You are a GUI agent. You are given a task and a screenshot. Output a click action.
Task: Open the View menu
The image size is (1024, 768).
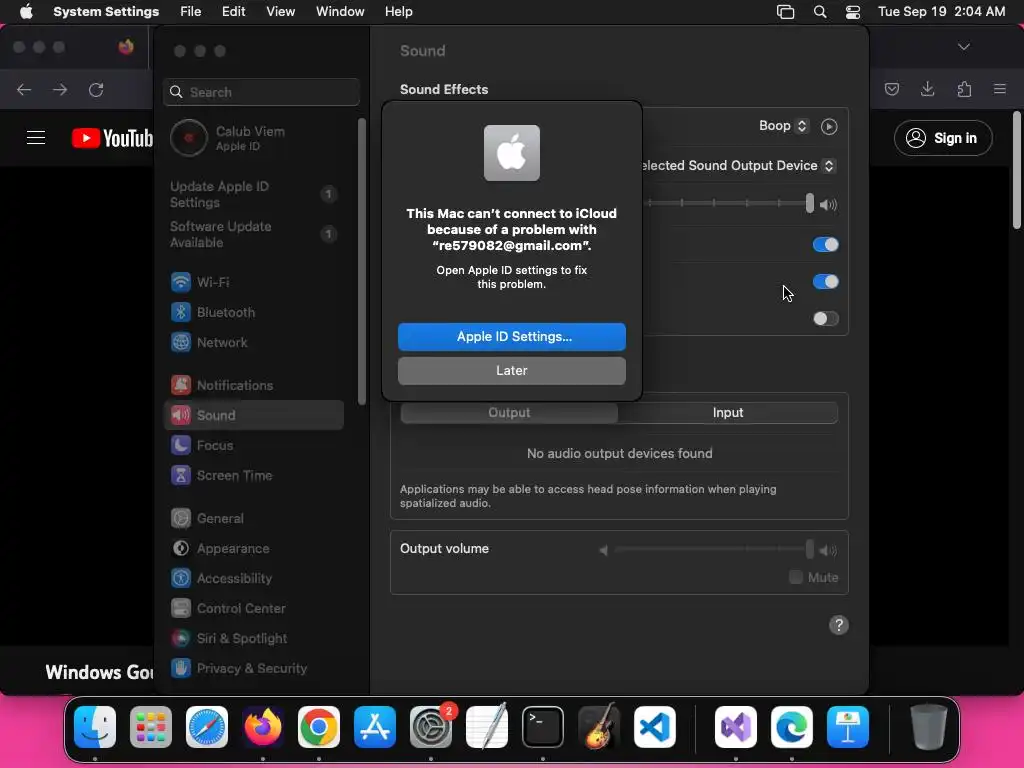coord(280,12)
